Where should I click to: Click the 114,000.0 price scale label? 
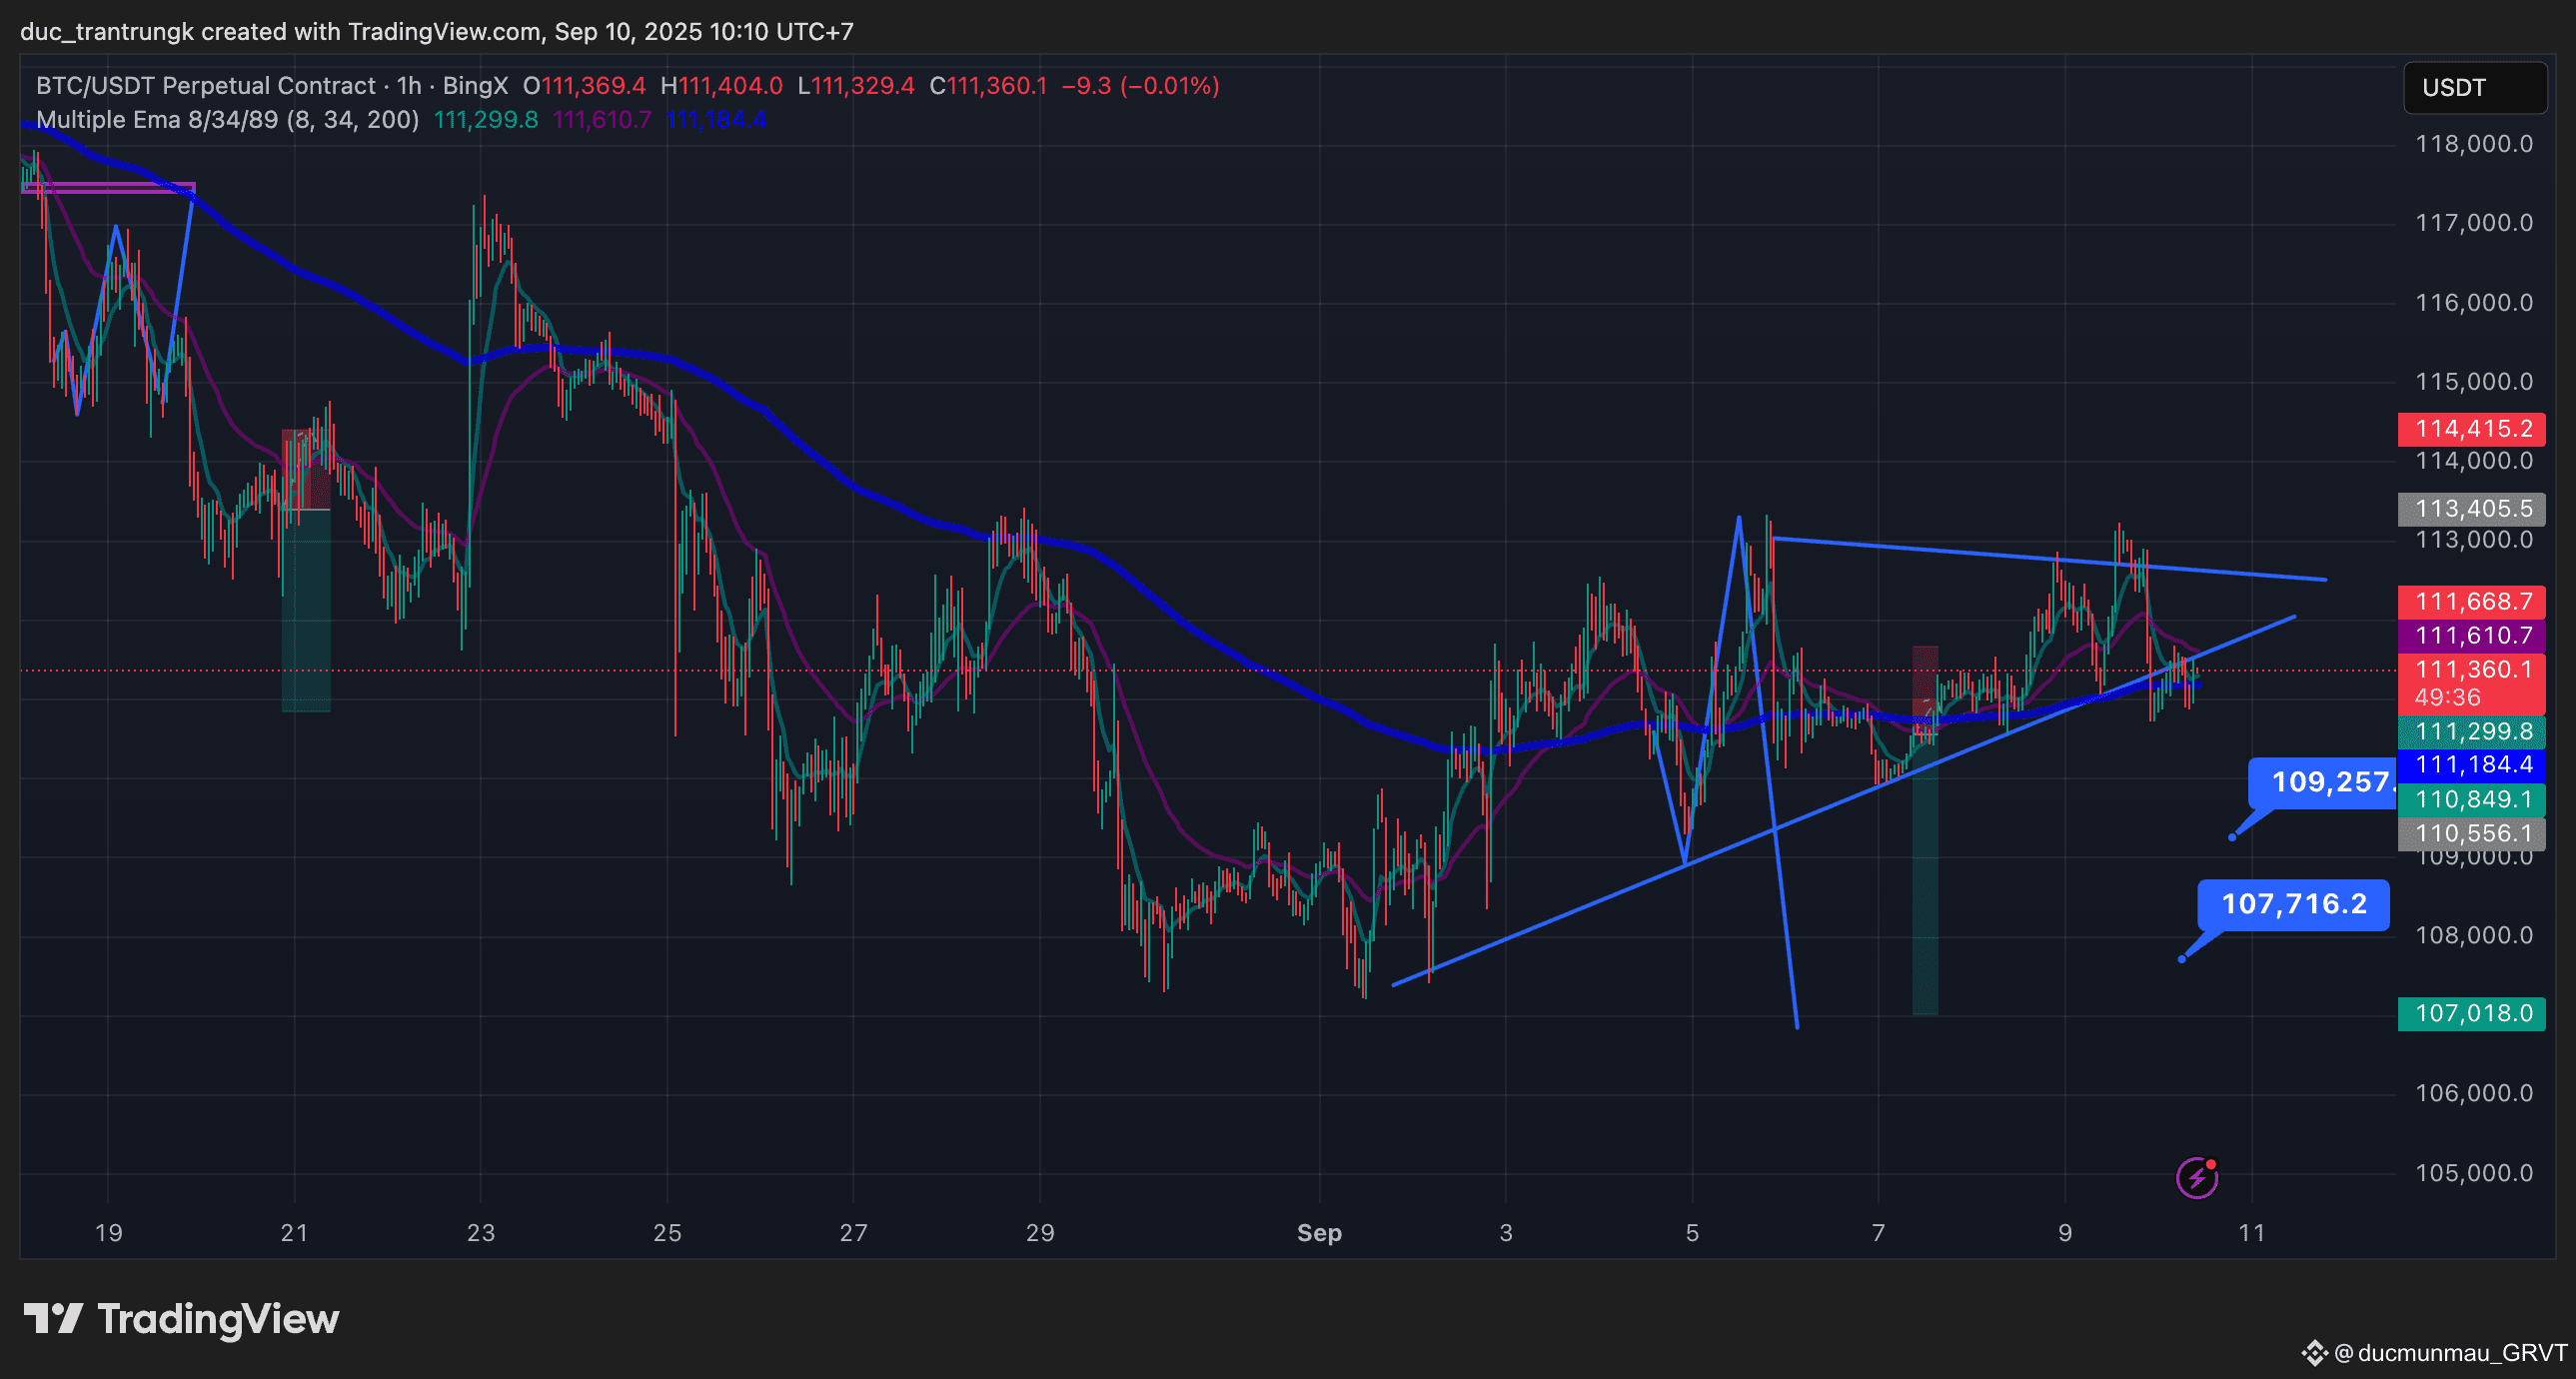pos(2474,461)
